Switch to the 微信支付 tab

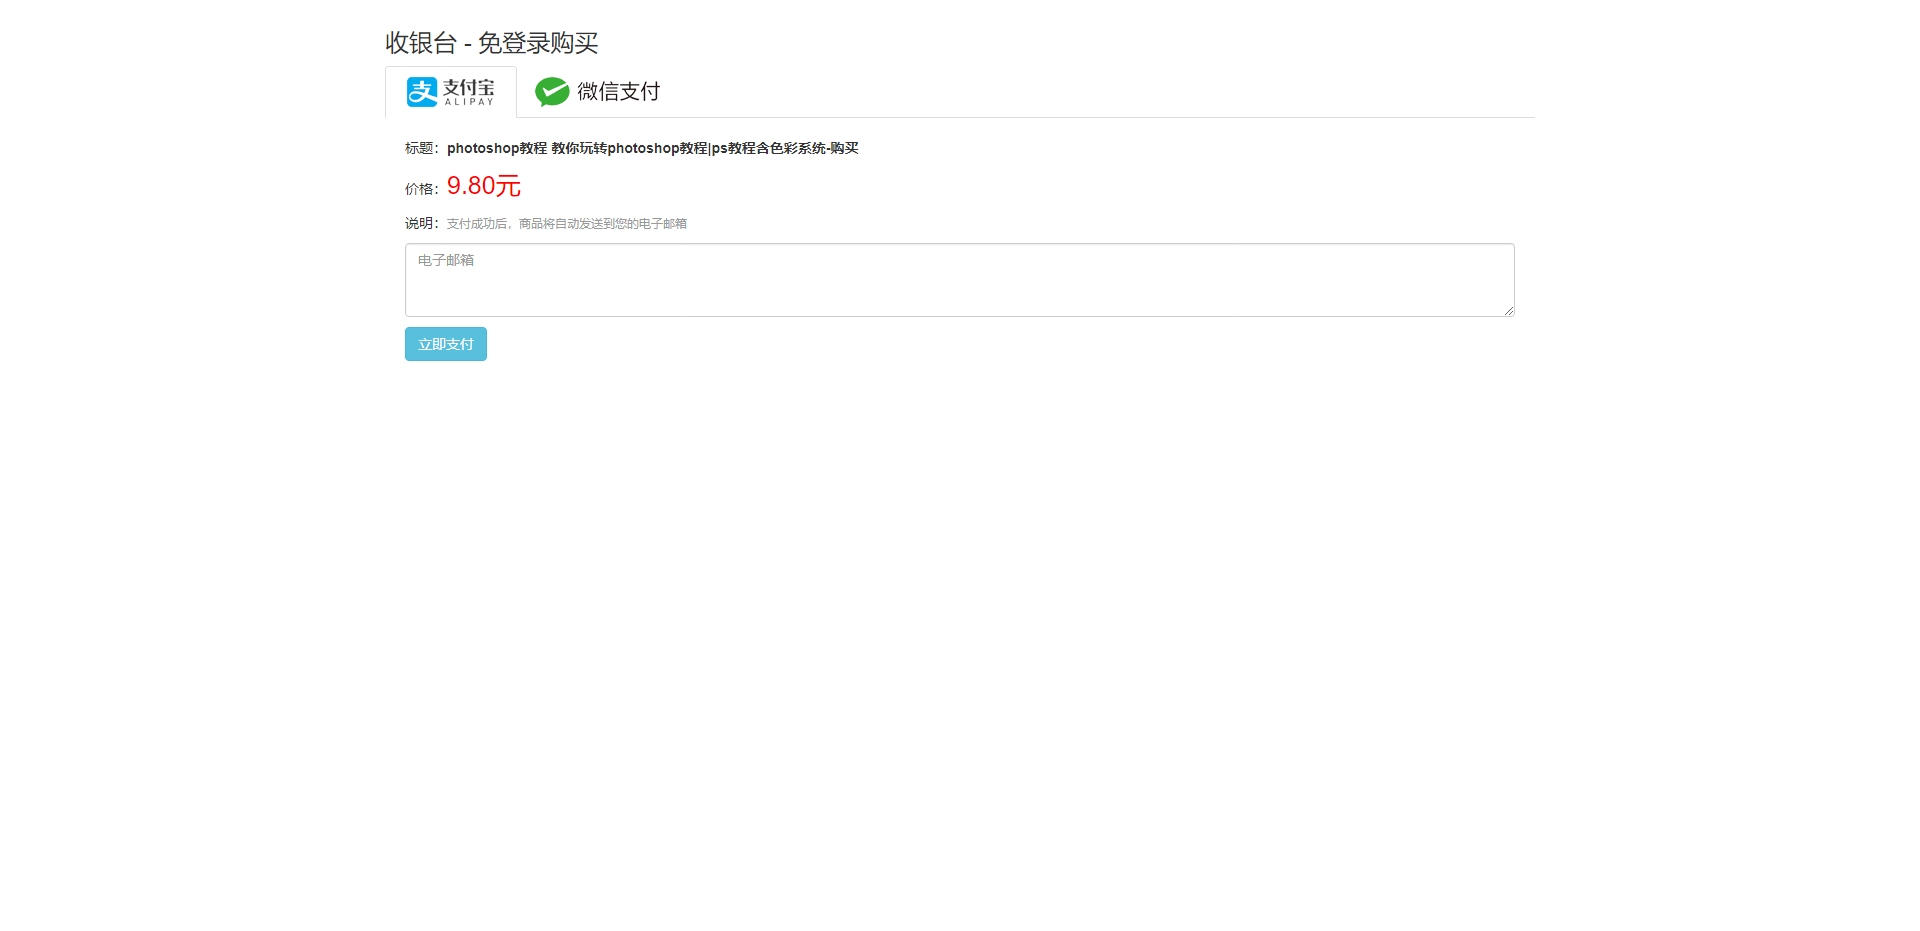597,92
